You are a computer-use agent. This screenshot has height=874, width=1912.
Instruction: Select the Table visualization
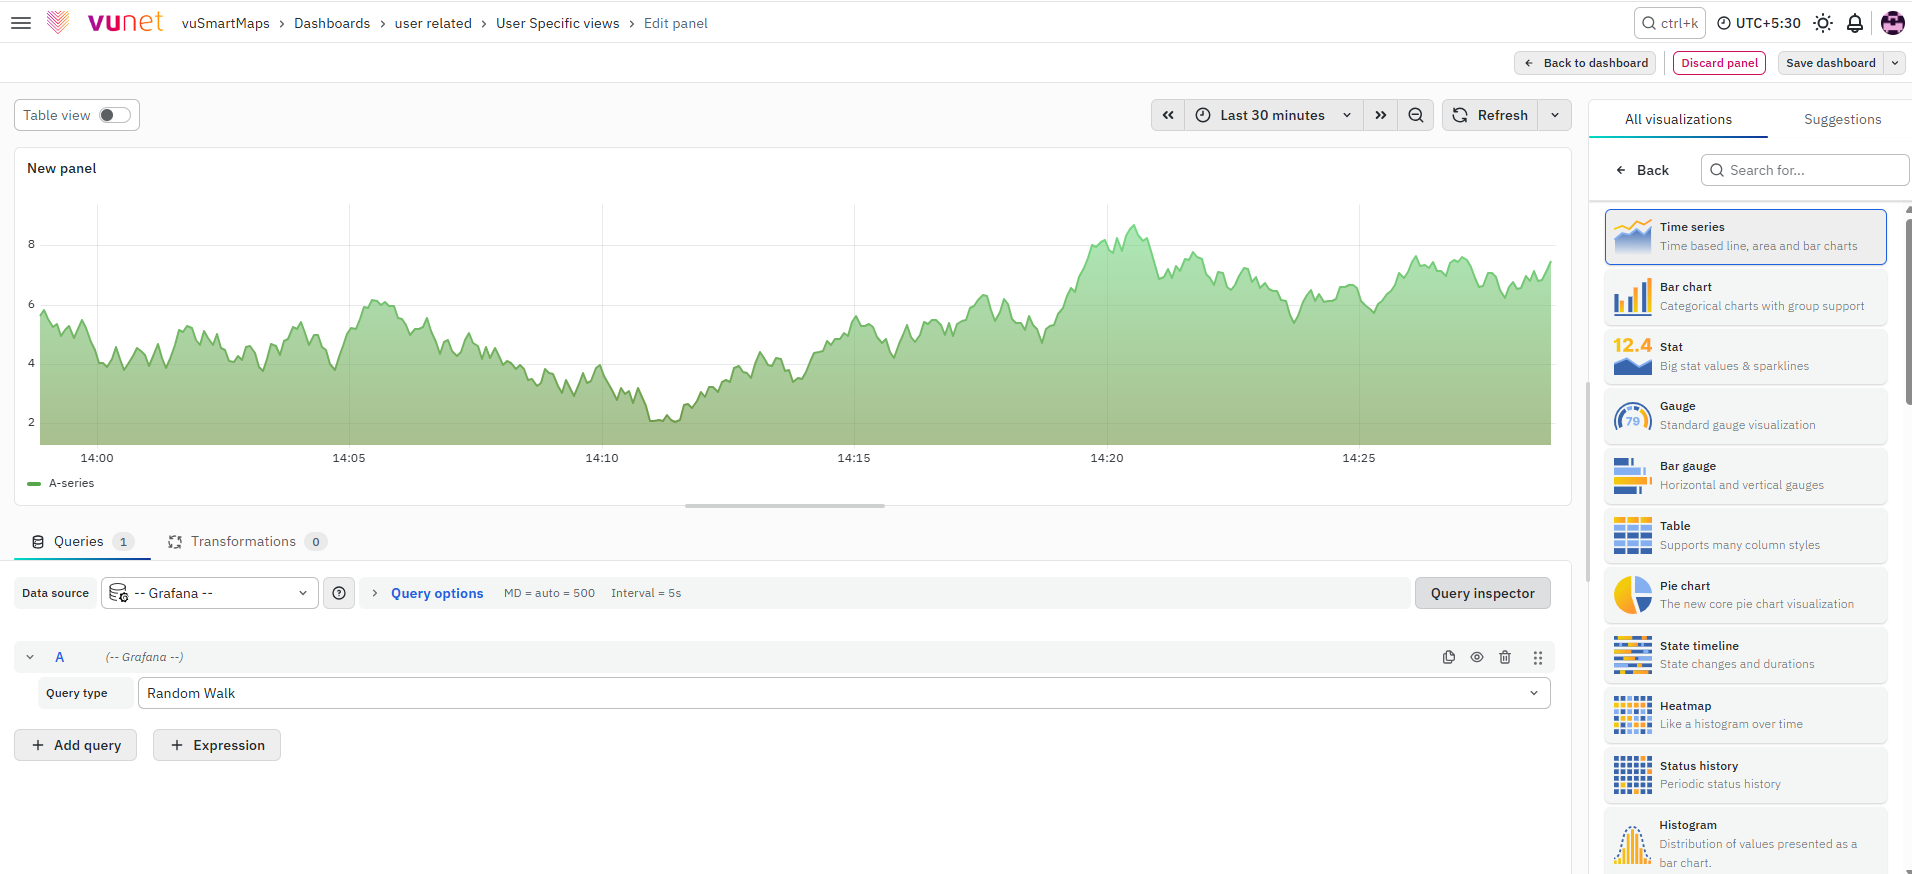(1745, 536)
